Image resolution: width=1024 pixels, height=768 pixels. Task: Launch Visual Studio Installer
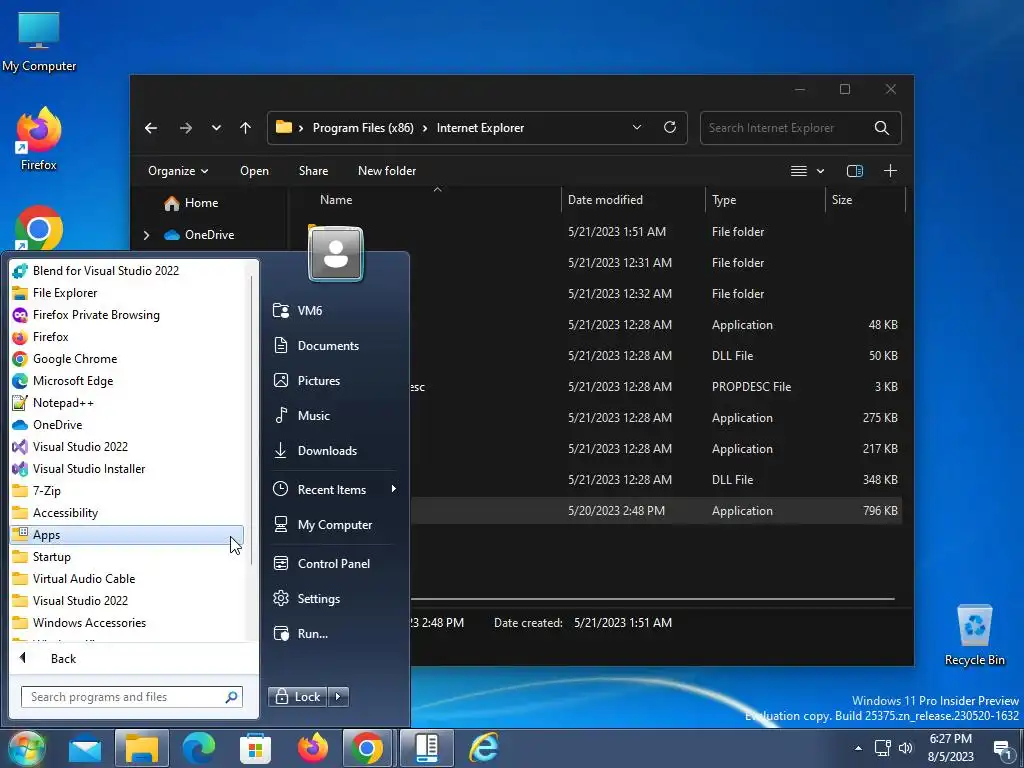tap(89, 469)
